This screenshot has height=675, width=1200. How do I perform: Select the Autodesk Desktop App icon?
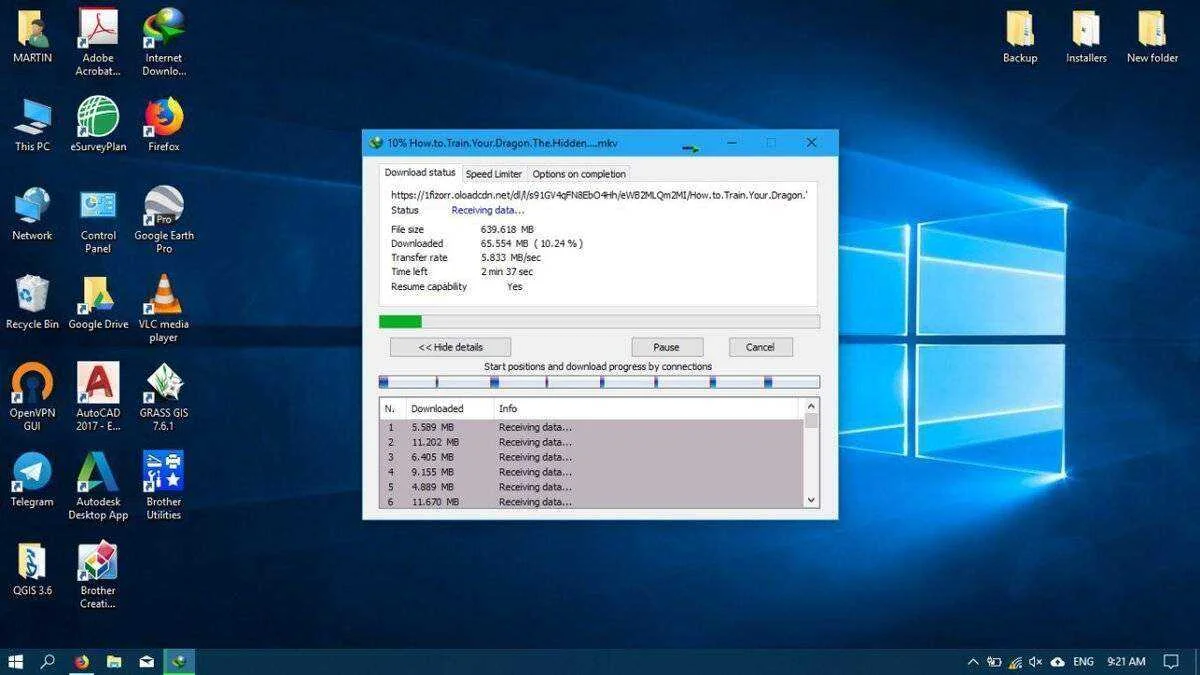(x=98, y=486)
